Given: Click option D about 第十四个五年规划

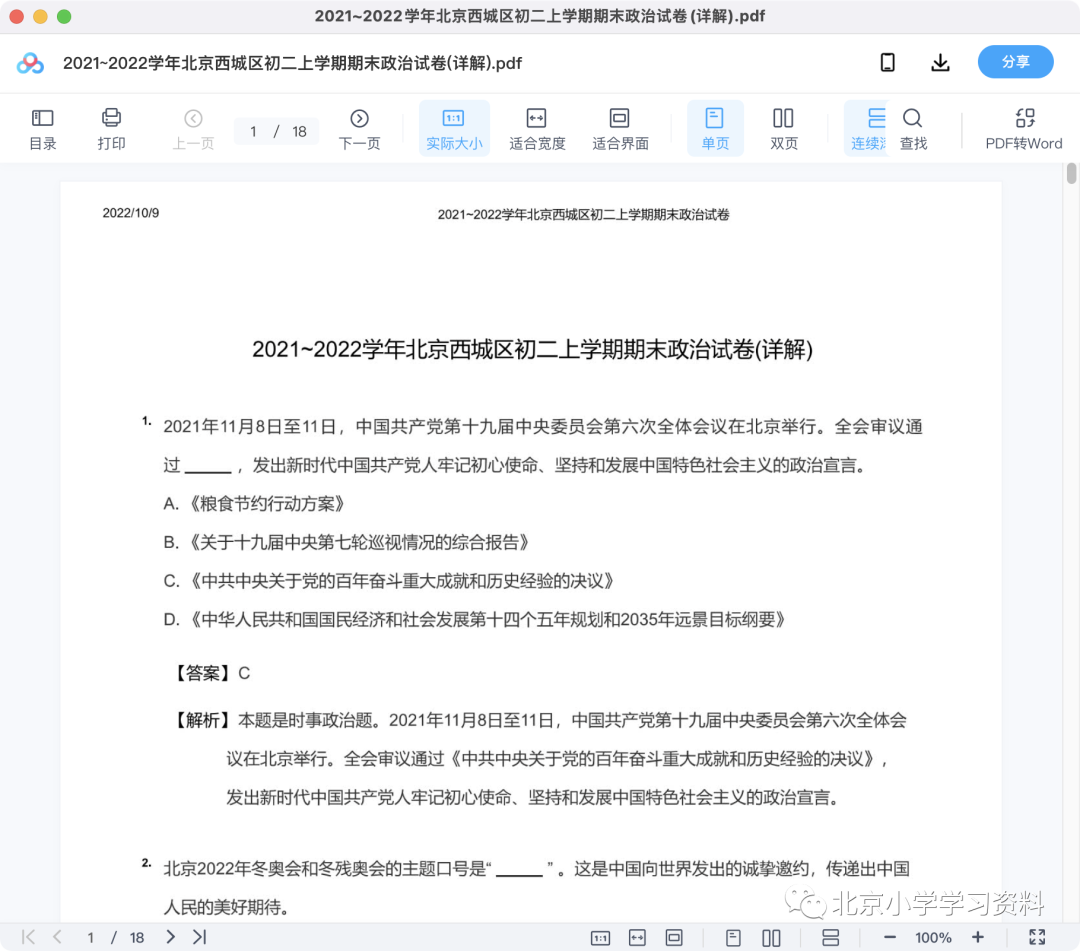Looking at the screenshot, I should click(475, 619).
